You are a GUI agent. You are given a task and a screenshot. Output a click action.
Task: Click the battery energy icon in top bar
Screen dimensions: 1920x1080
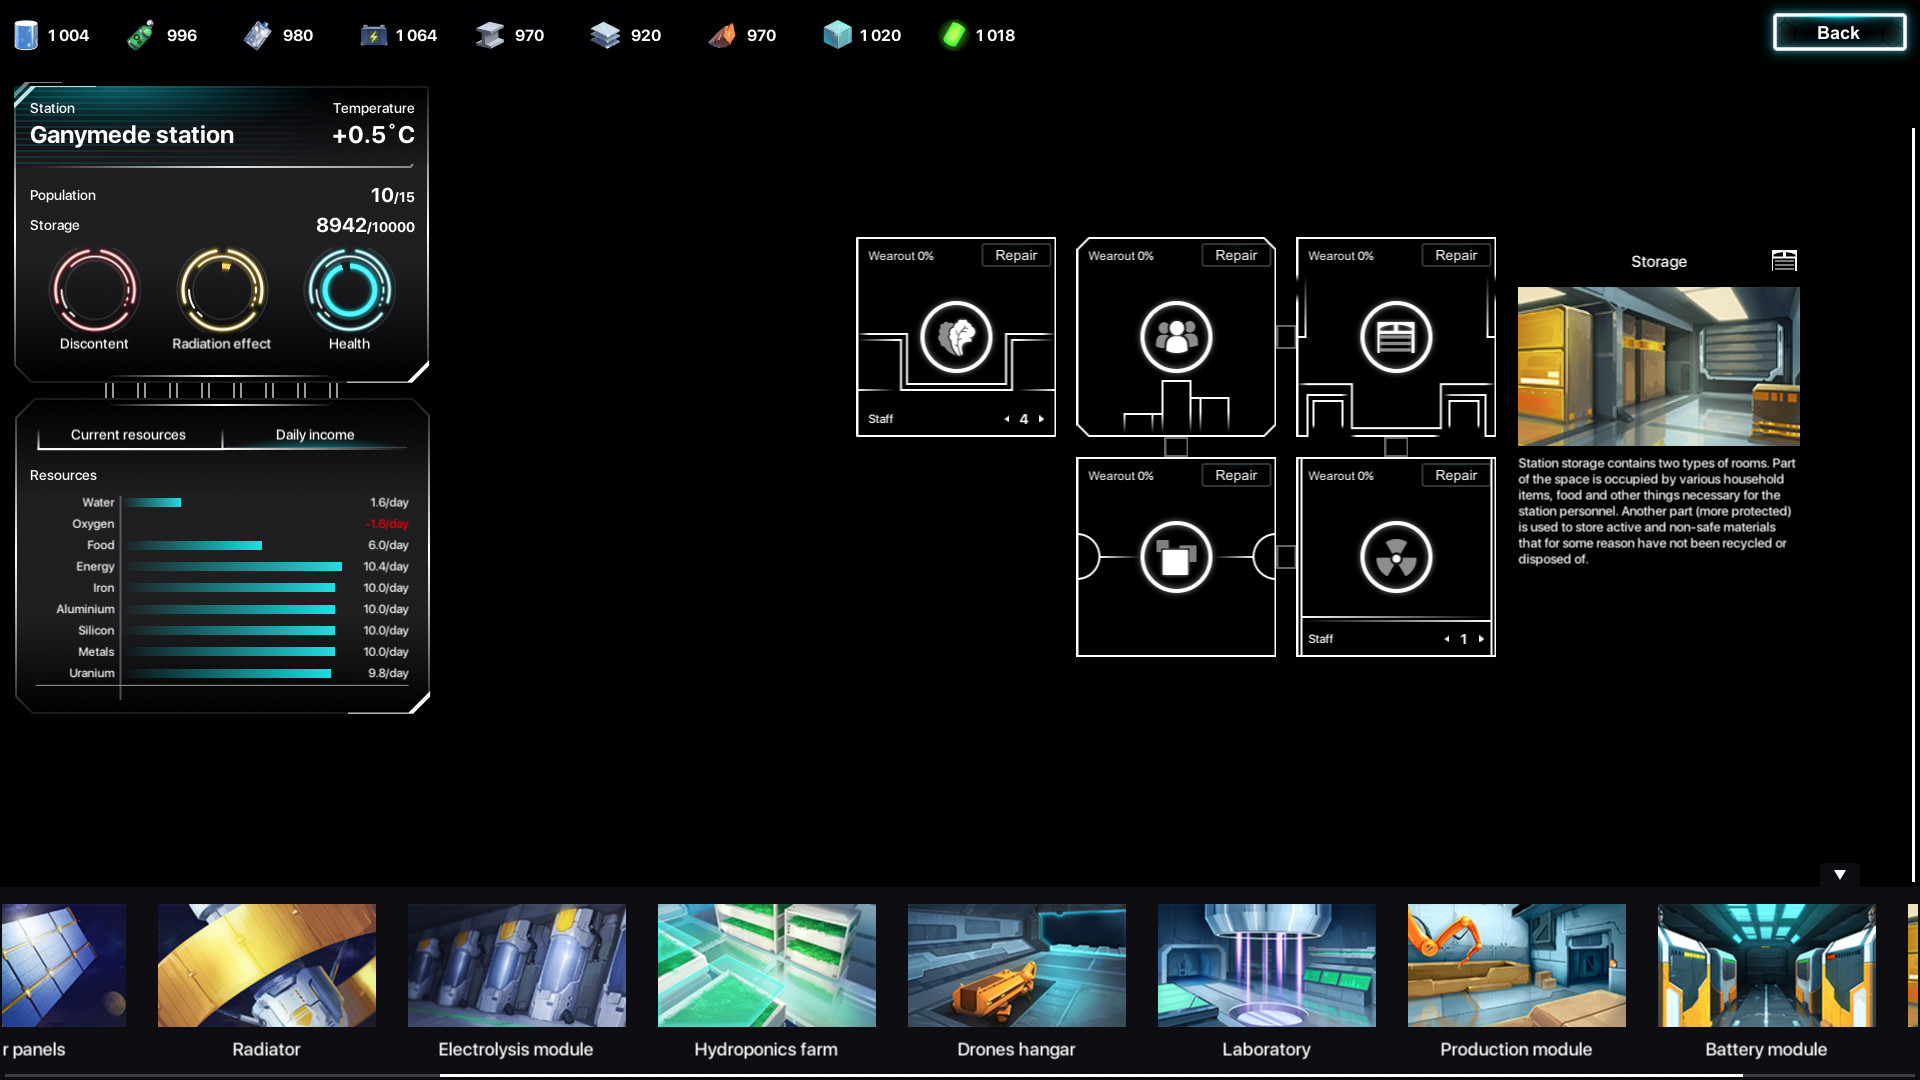click(x=375, y=33)
